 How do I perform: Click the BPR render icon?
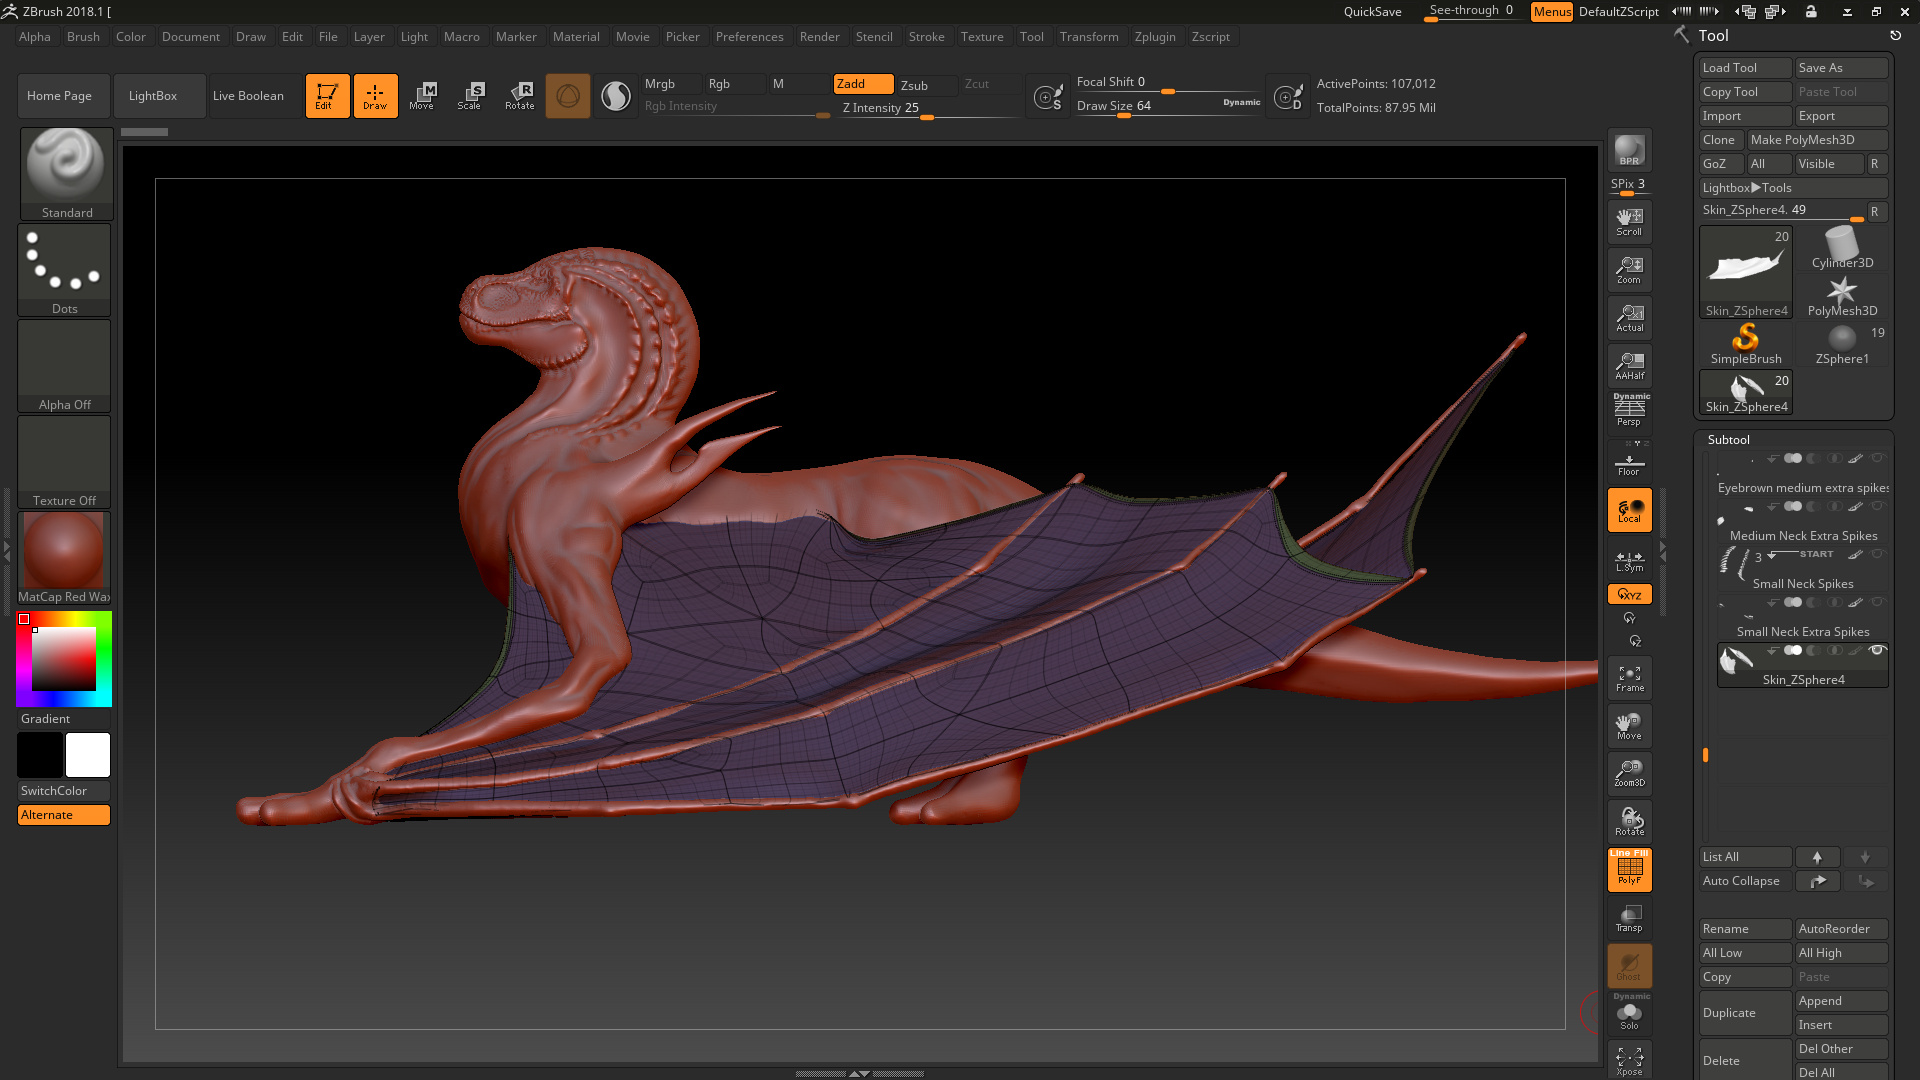pyautogui.click(x=1629, y=150)
